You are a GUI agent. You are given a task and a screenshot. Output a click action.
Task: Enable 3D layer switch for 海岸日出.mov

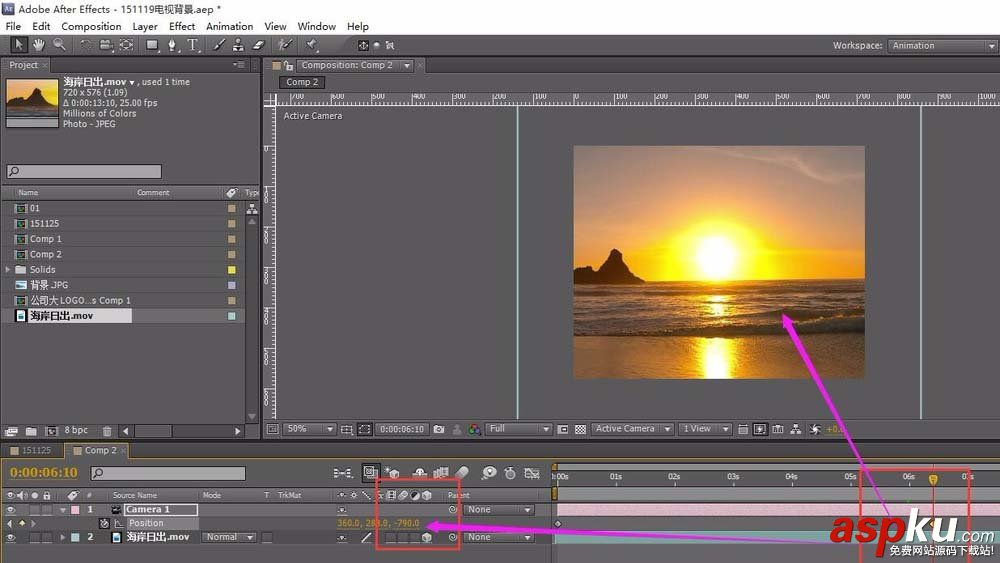click(x=427, y=537)
